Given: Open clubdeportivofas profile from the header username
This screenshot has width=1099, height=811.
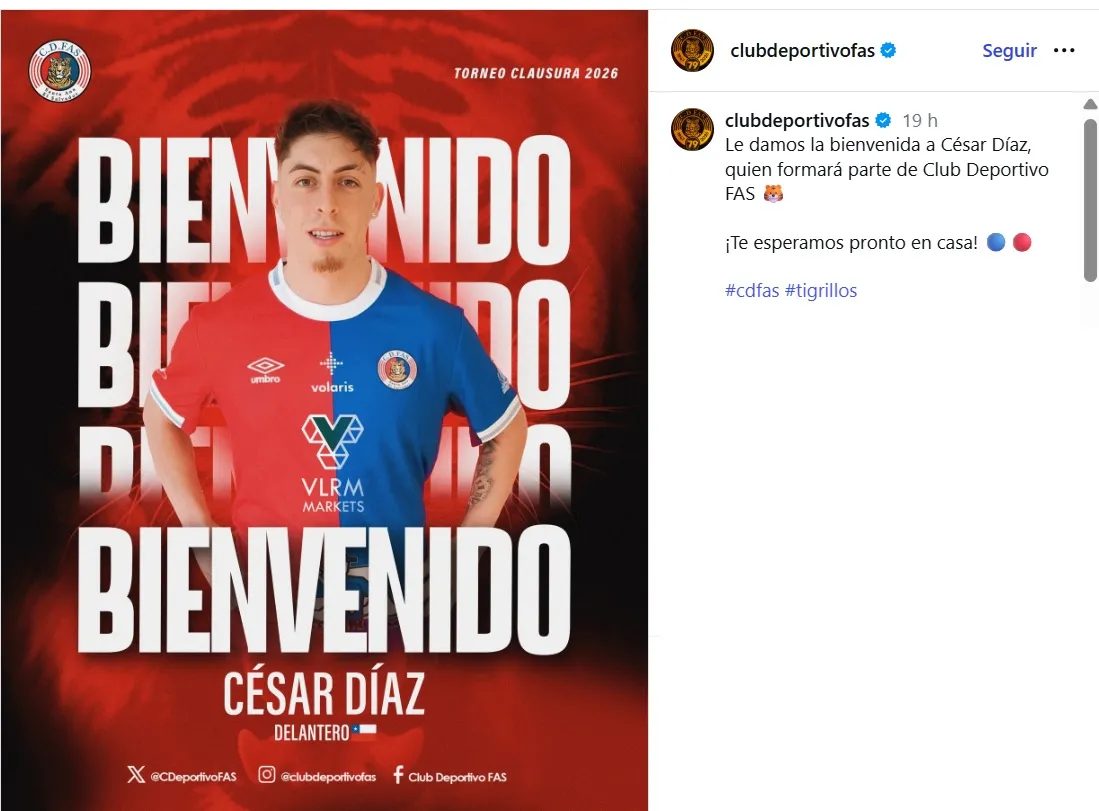Looking at the screenshot, I should pos(802,50).
